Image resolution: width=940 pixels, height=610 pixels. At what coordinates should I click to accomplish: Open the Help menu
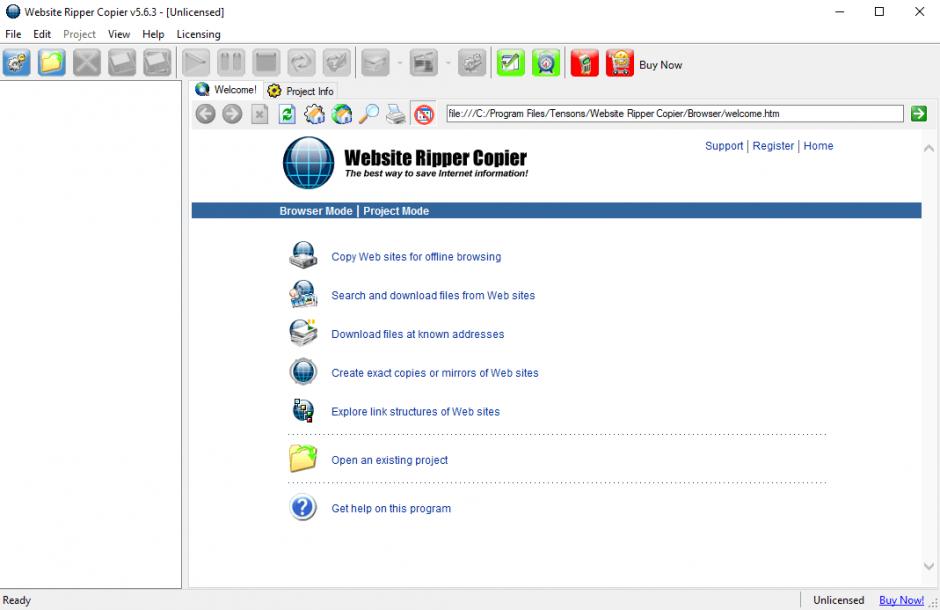click(153, 34)
